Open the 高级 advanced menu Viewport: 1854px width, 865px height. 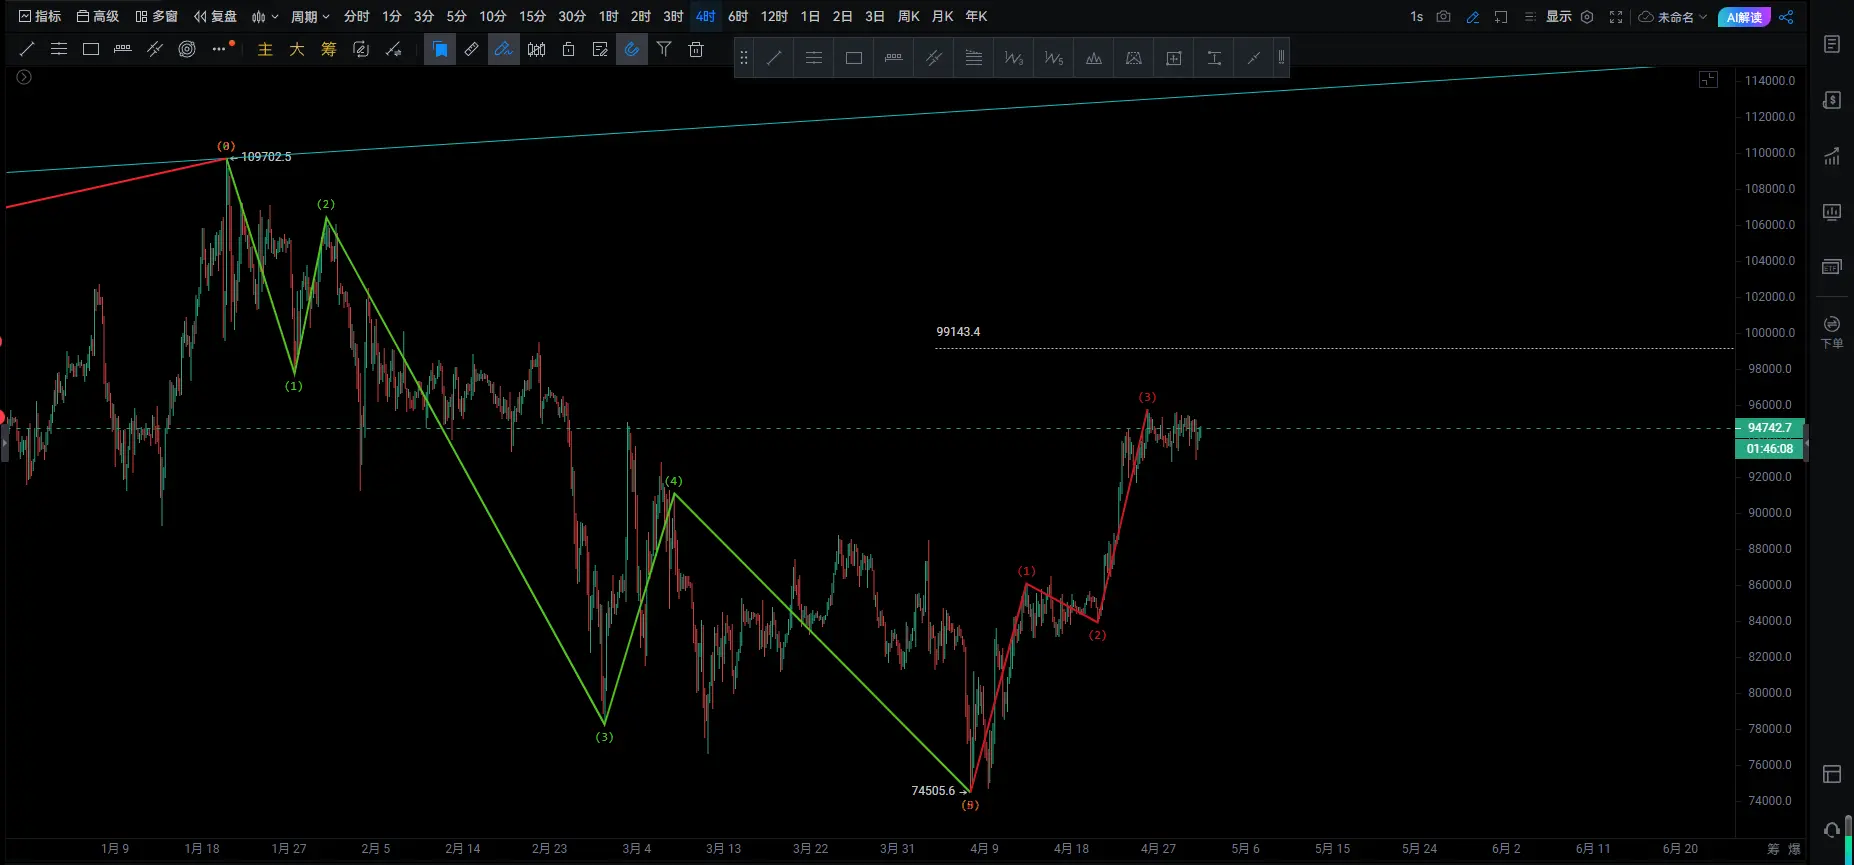click(98, 16)
